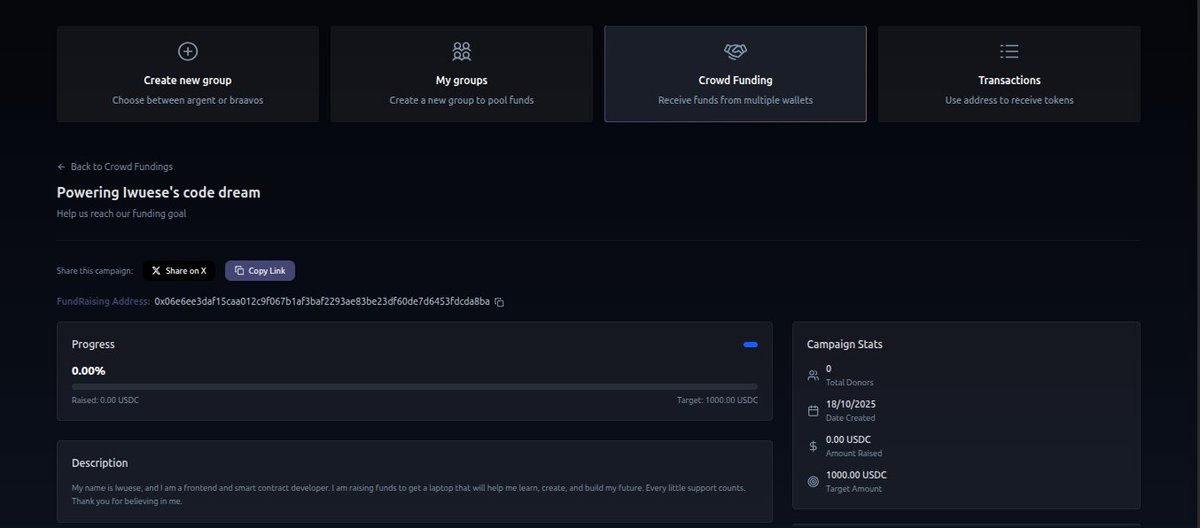1200x528 pixels.
Task: Click the 18/10/2025 date value
Action: pos(851,404)
